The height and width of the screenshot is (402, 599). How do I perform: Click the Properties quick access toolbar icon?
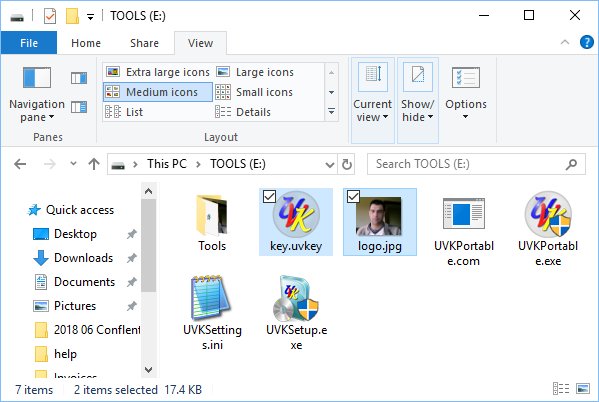pyautogui.click(x=50, y=16)
